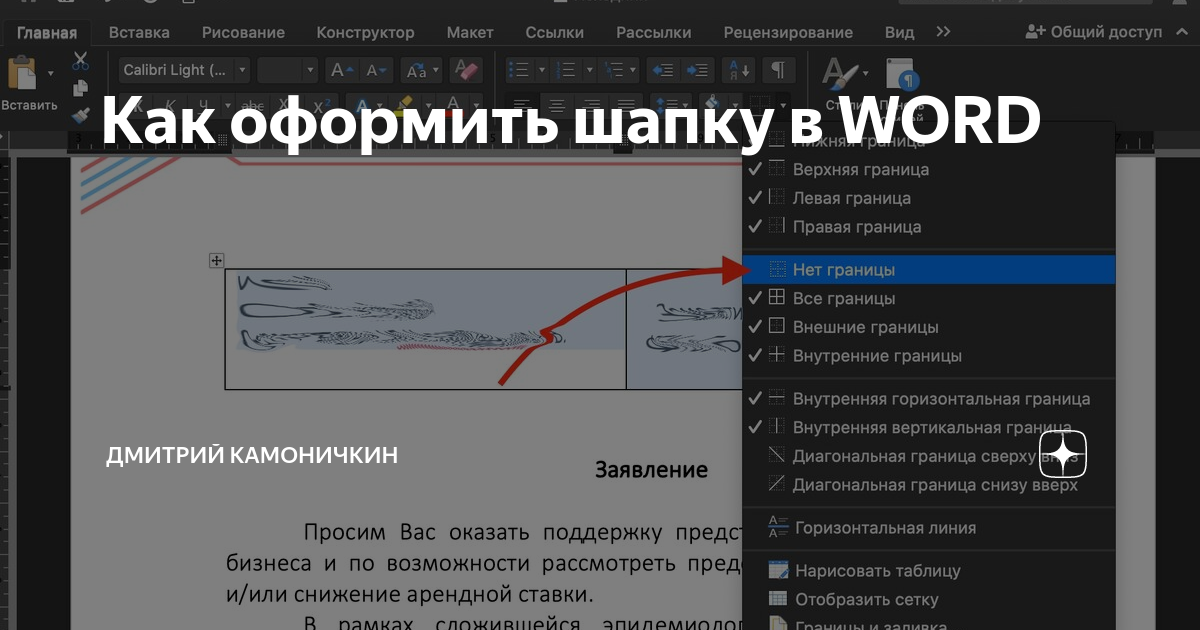Expand the multilevel list style arrow

tap(634, 70)
